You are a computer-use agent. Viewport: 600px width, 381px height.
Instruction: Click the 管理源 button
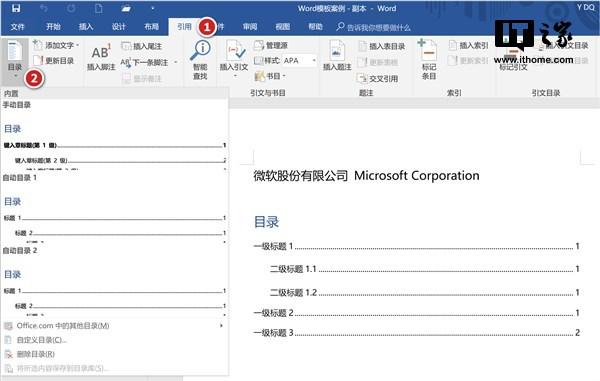tap(271, 45)
